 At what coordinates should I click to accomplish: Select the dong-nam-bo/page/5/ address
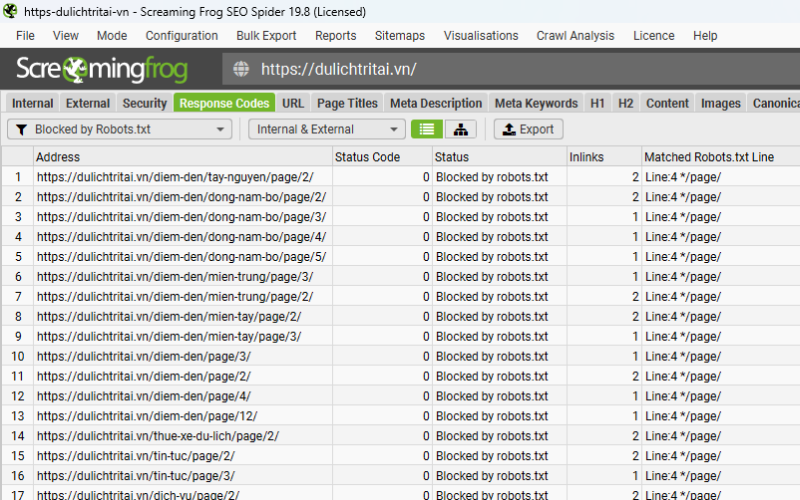(181, 257)
